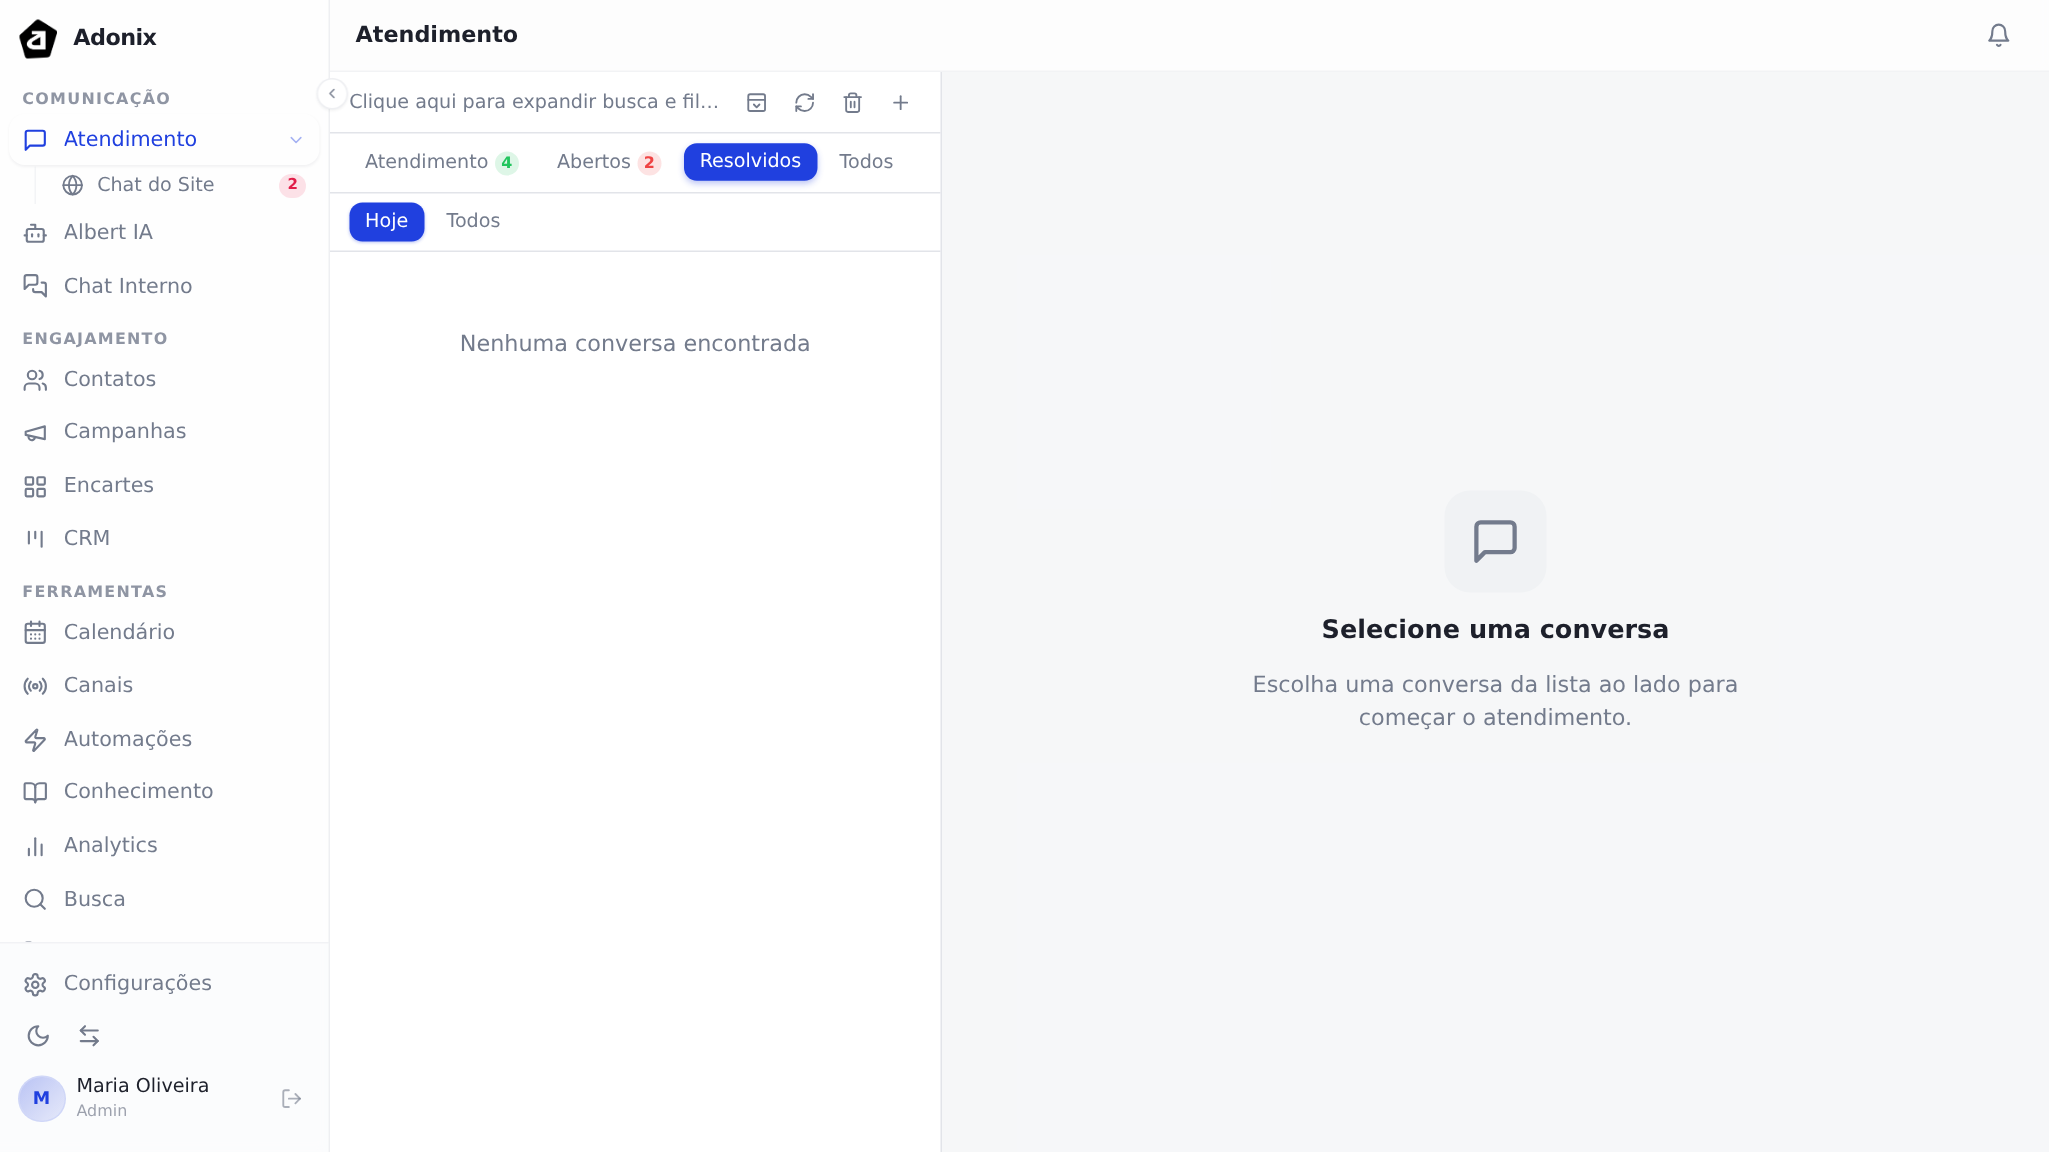
Task: Open Albert IA
Action: 164,232
